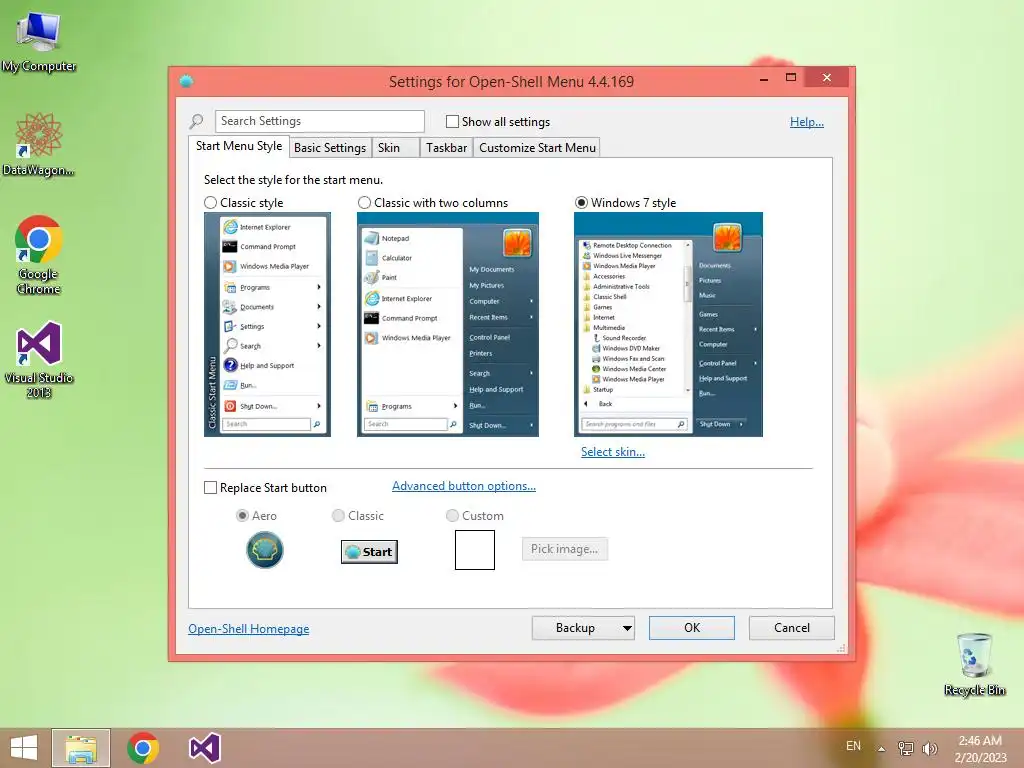Close the Open-Shell settings window
The height and width of the screenshot is (768, 1024).
point(827,78)
